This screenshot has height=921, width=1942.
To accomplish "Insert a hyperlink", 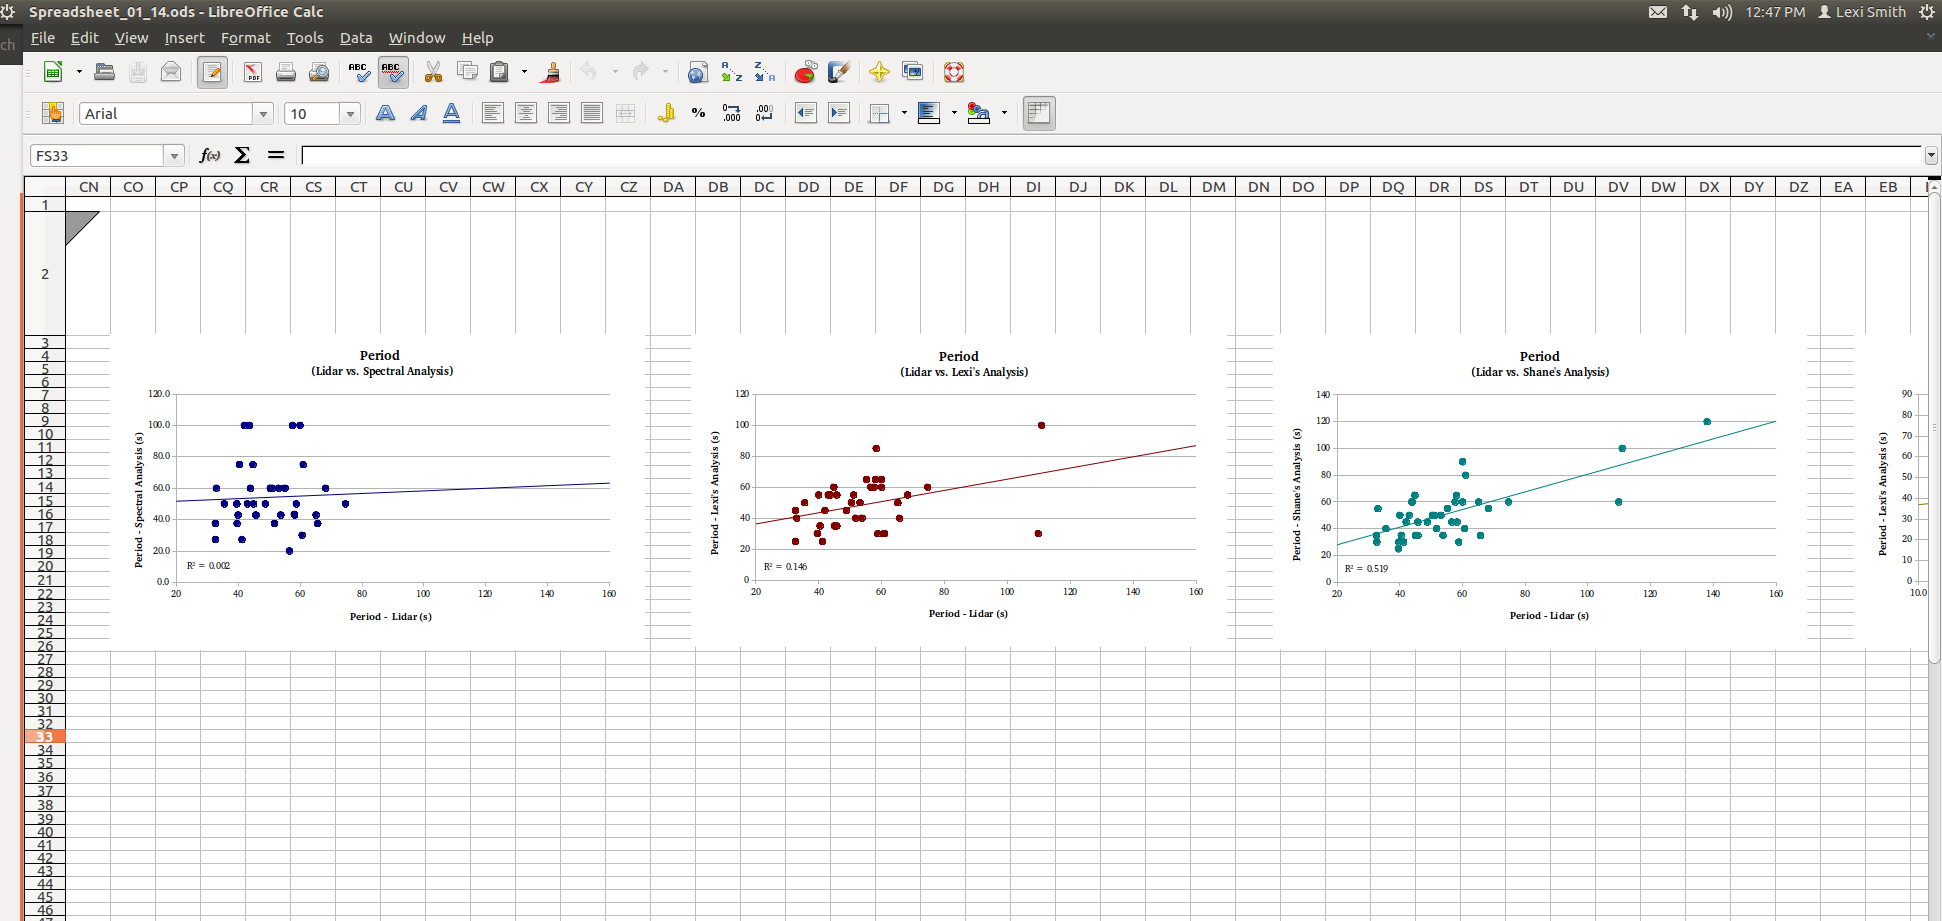I will [698, 72].
